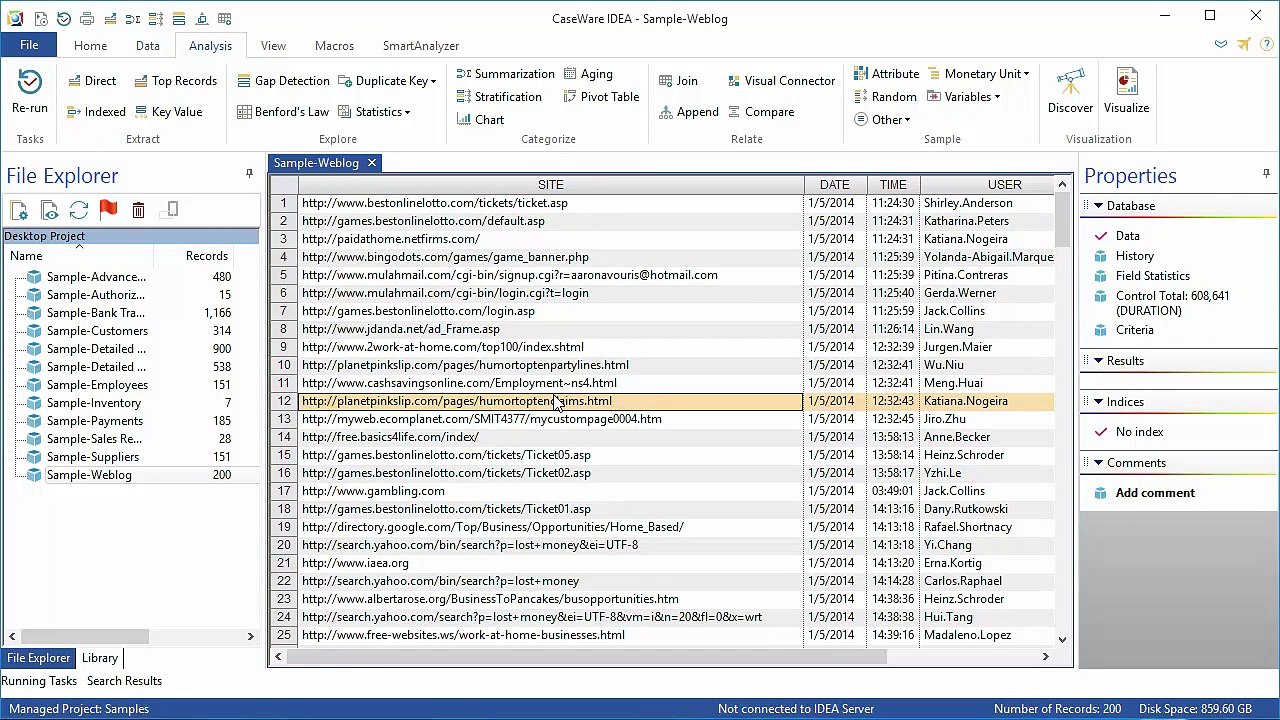The image size is (1280, 720).
Task: Click the file properties gear icon in File Explorer
Action: (x=19, y=210)
